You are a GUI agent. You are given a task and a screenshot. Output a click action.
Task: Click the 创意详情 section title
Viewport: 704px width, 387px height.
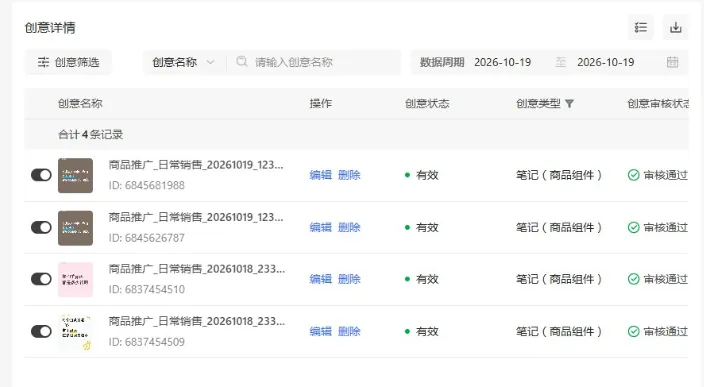(50, 28)
